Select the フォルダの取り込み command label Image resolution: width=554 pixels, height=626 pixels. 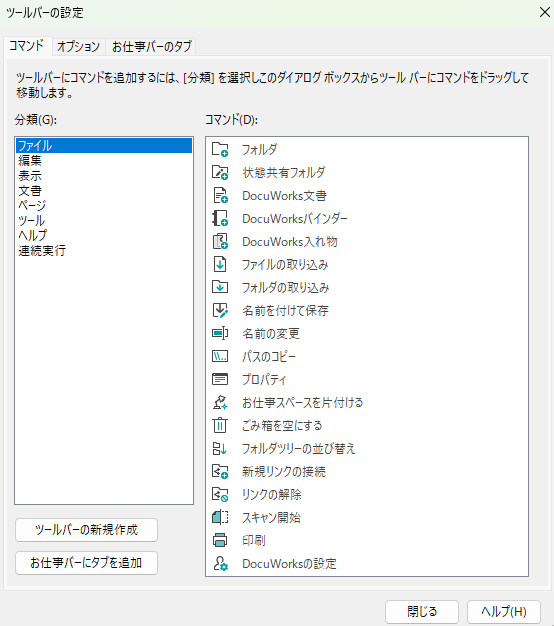pyautogui.click(x=286, y=288)
